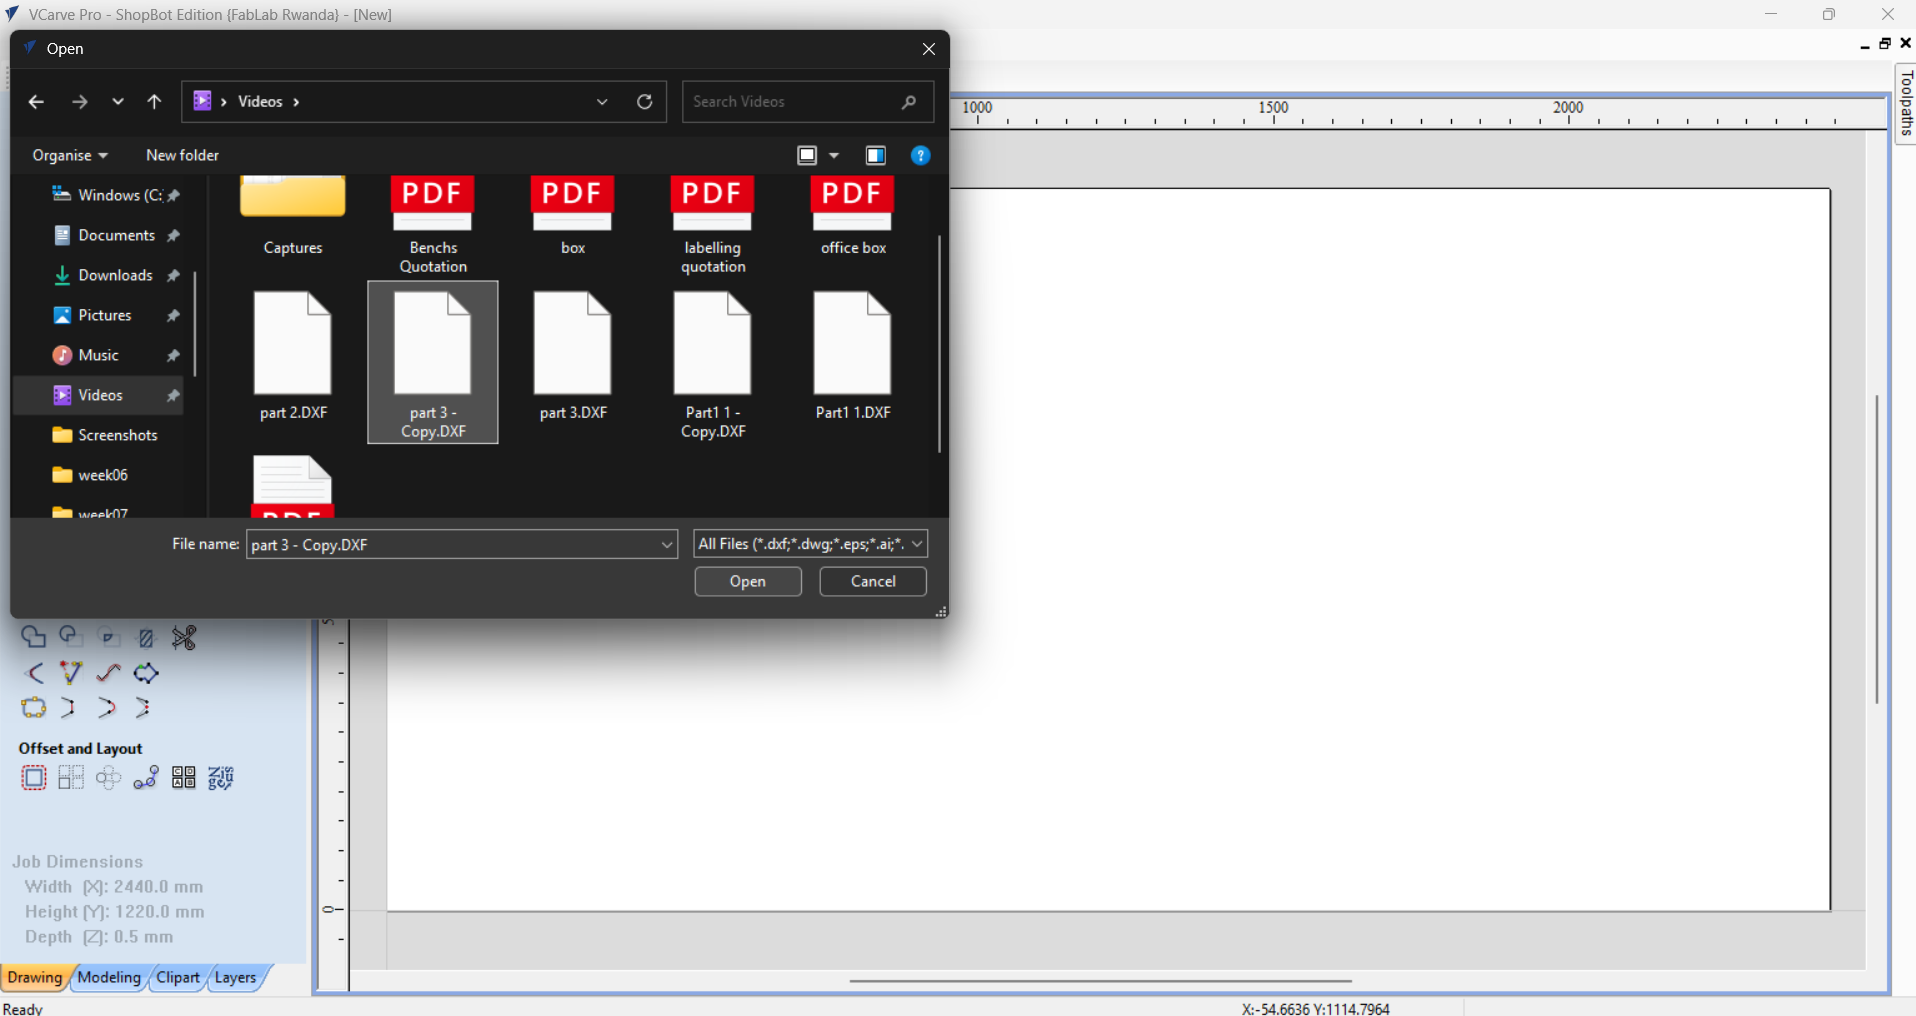The height and width of the screenshot is (1016, 1916).
Task: Click the New folder button
Action: (182, 155)
